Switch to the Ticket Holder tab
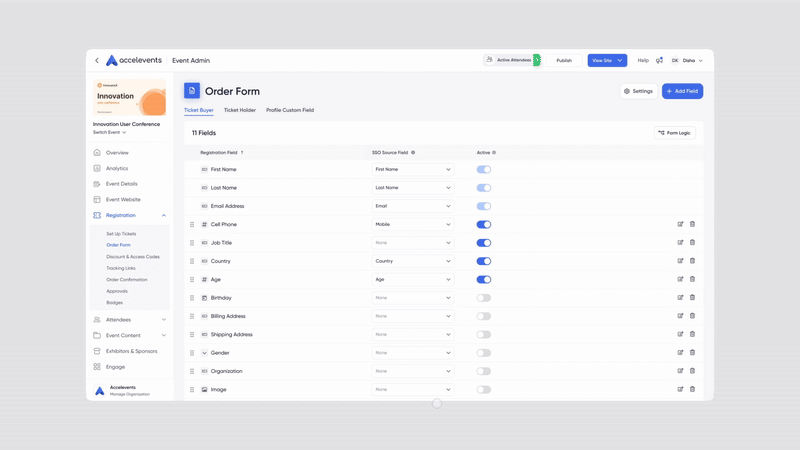The height and width of the screenshot is (450, 800). pos(240,110)
